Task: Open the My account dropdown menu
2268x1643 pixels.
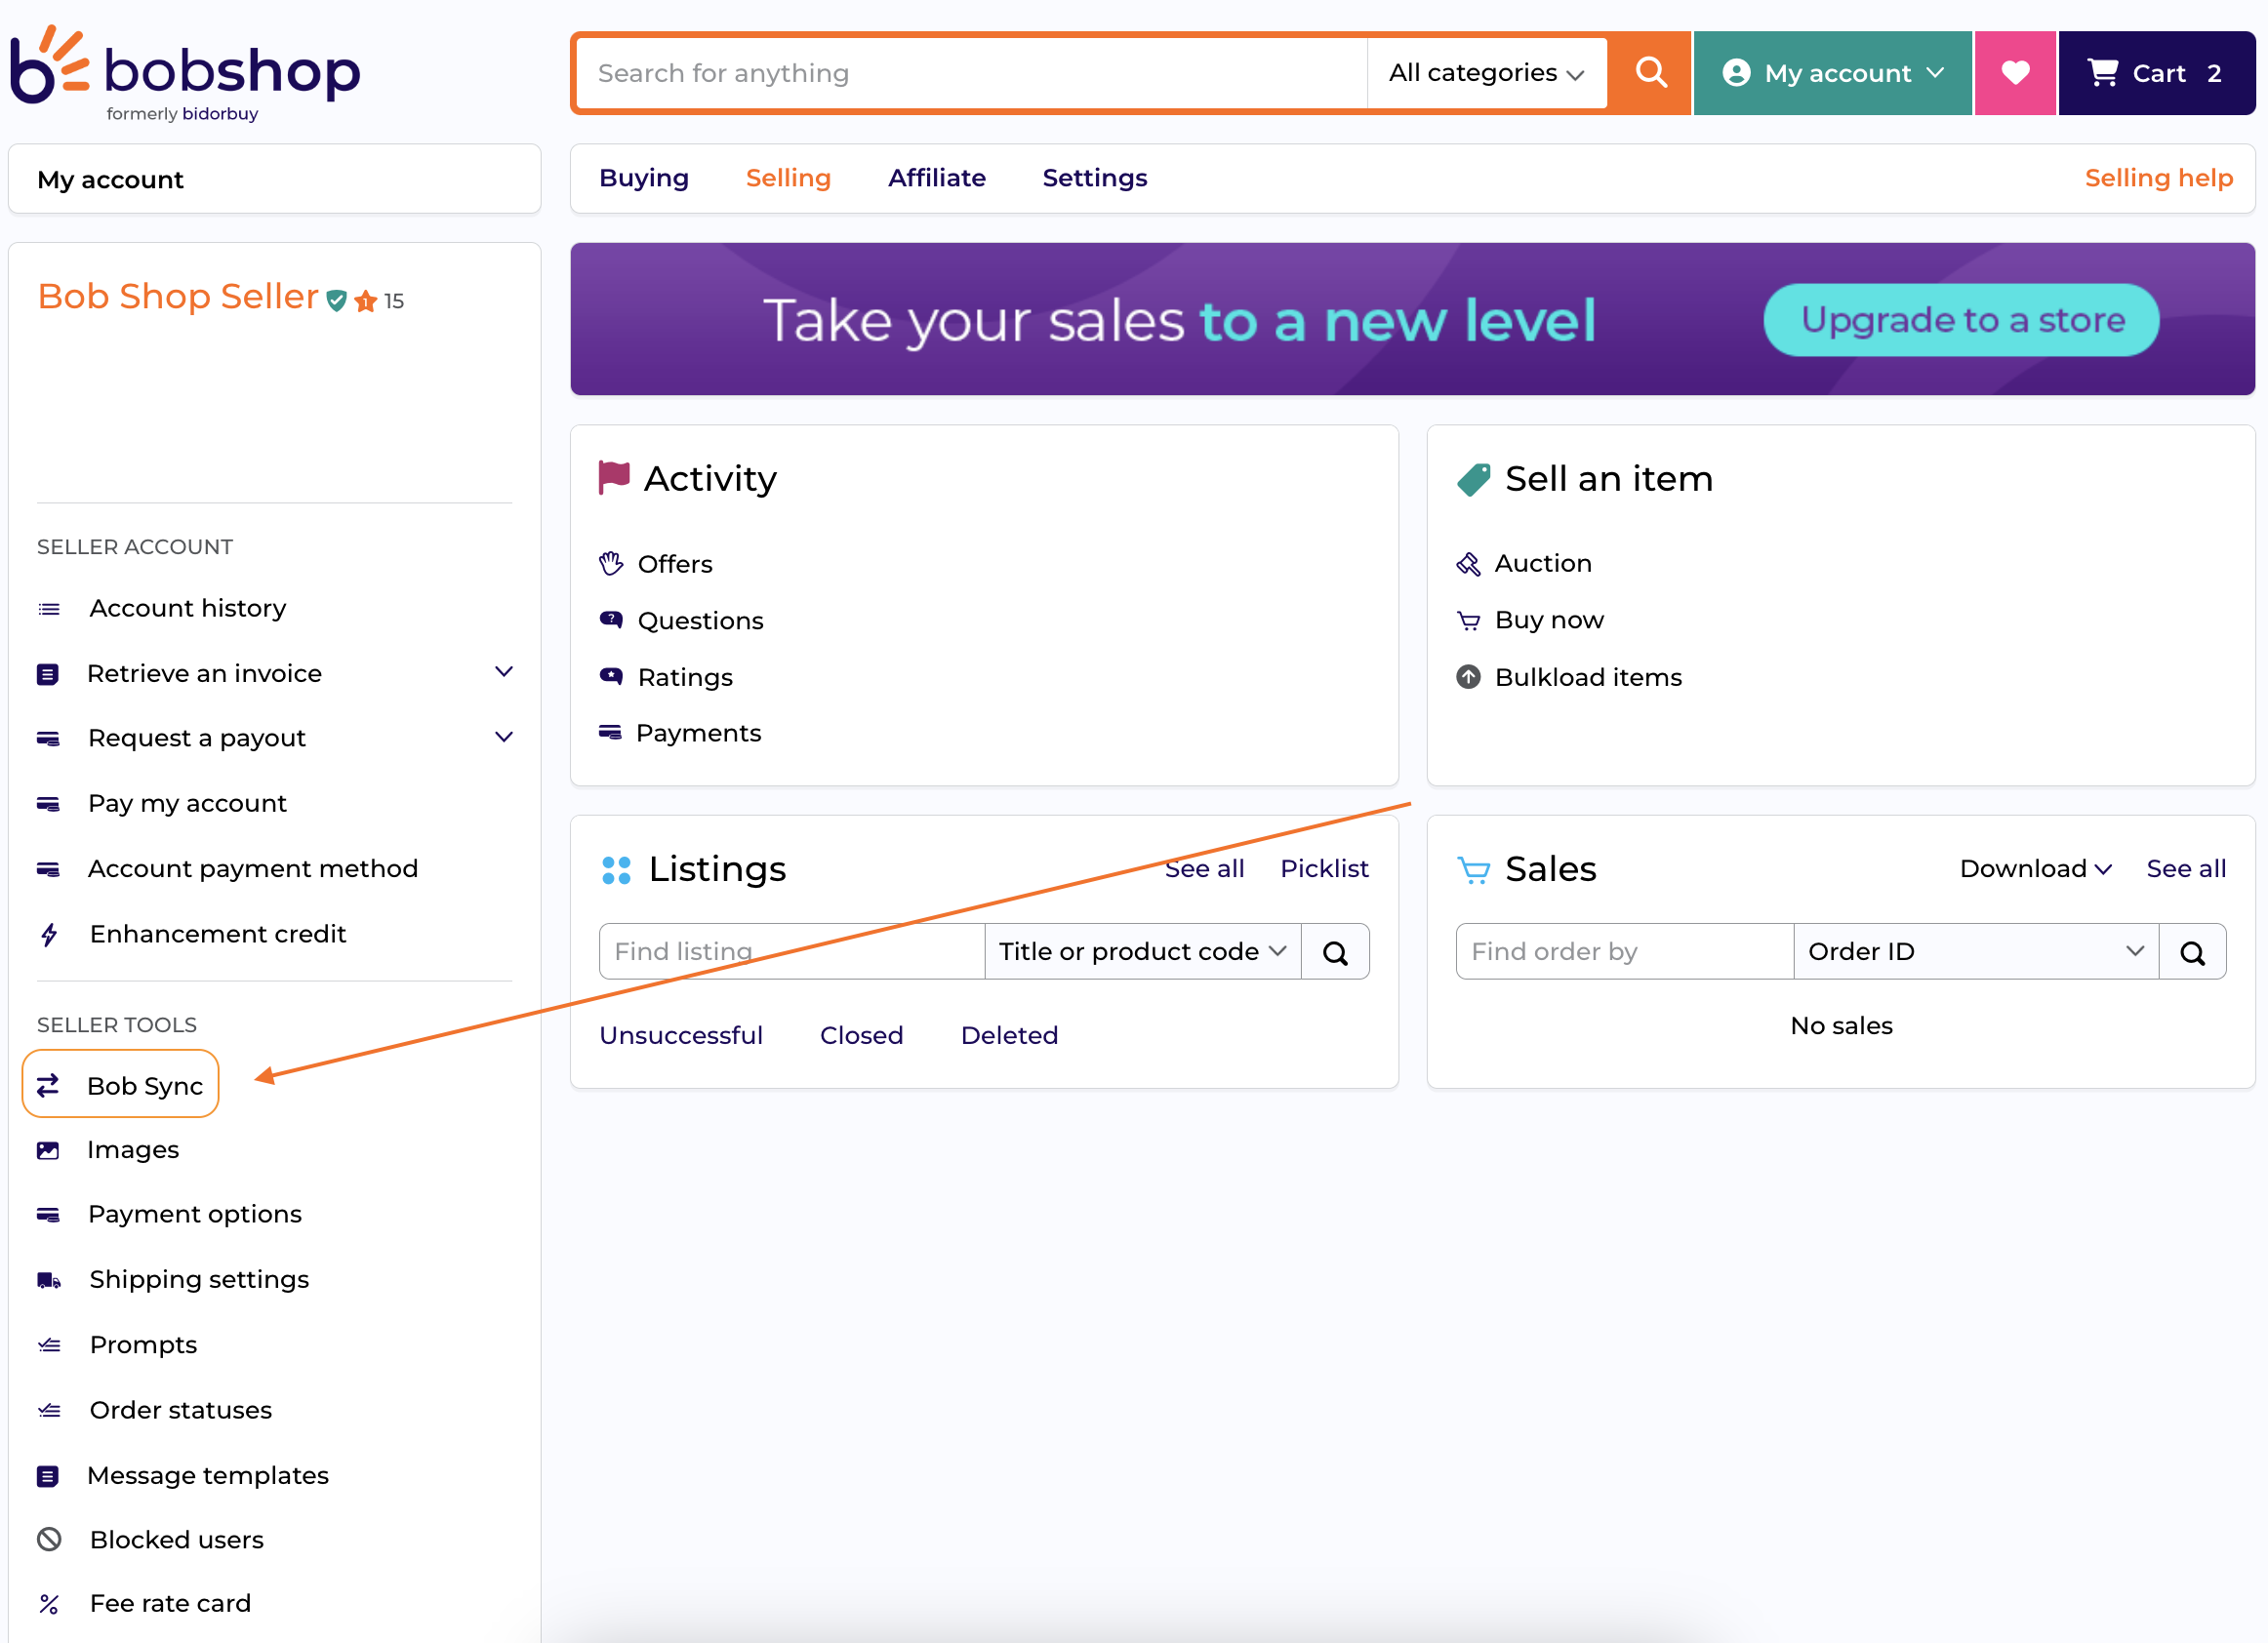Action: [1832, 73]
